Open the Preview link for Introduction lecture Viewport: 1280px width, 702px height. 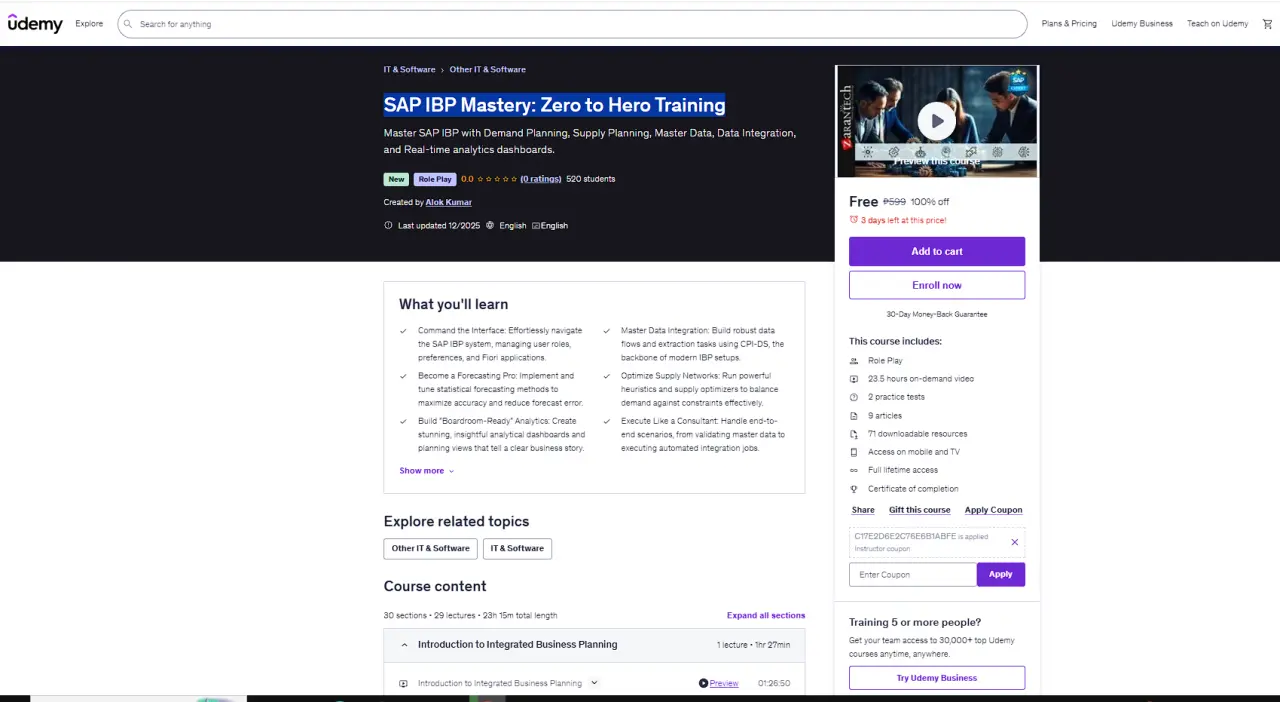pos(724,684)
